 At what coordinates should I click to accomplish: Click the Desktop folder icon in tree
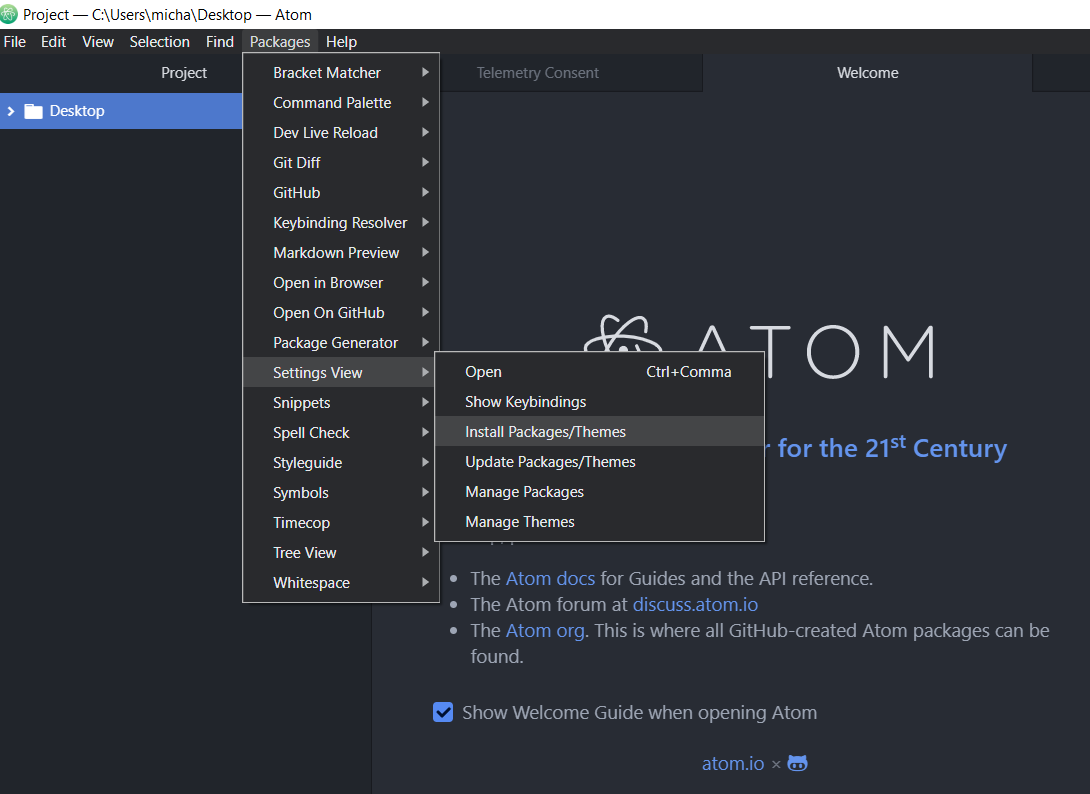(x=34, y=111)
